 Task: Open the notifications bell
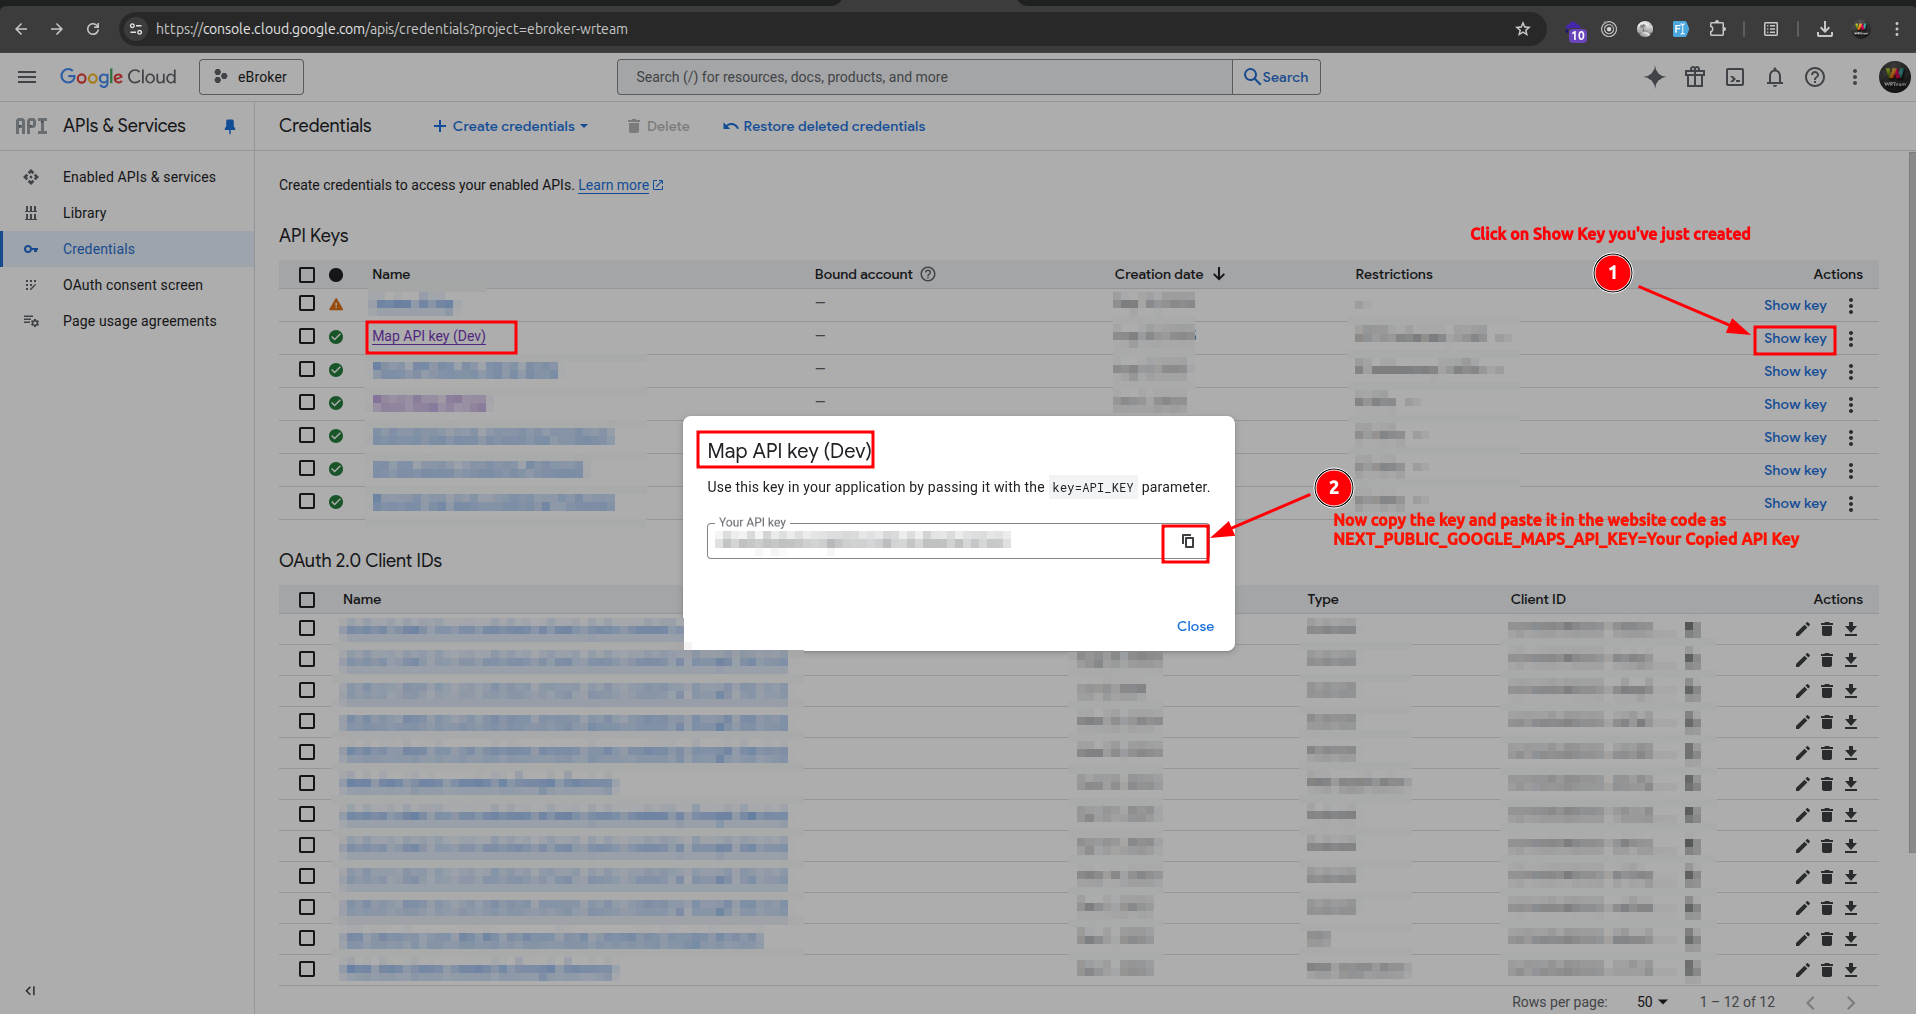[x=1775, y=77]
